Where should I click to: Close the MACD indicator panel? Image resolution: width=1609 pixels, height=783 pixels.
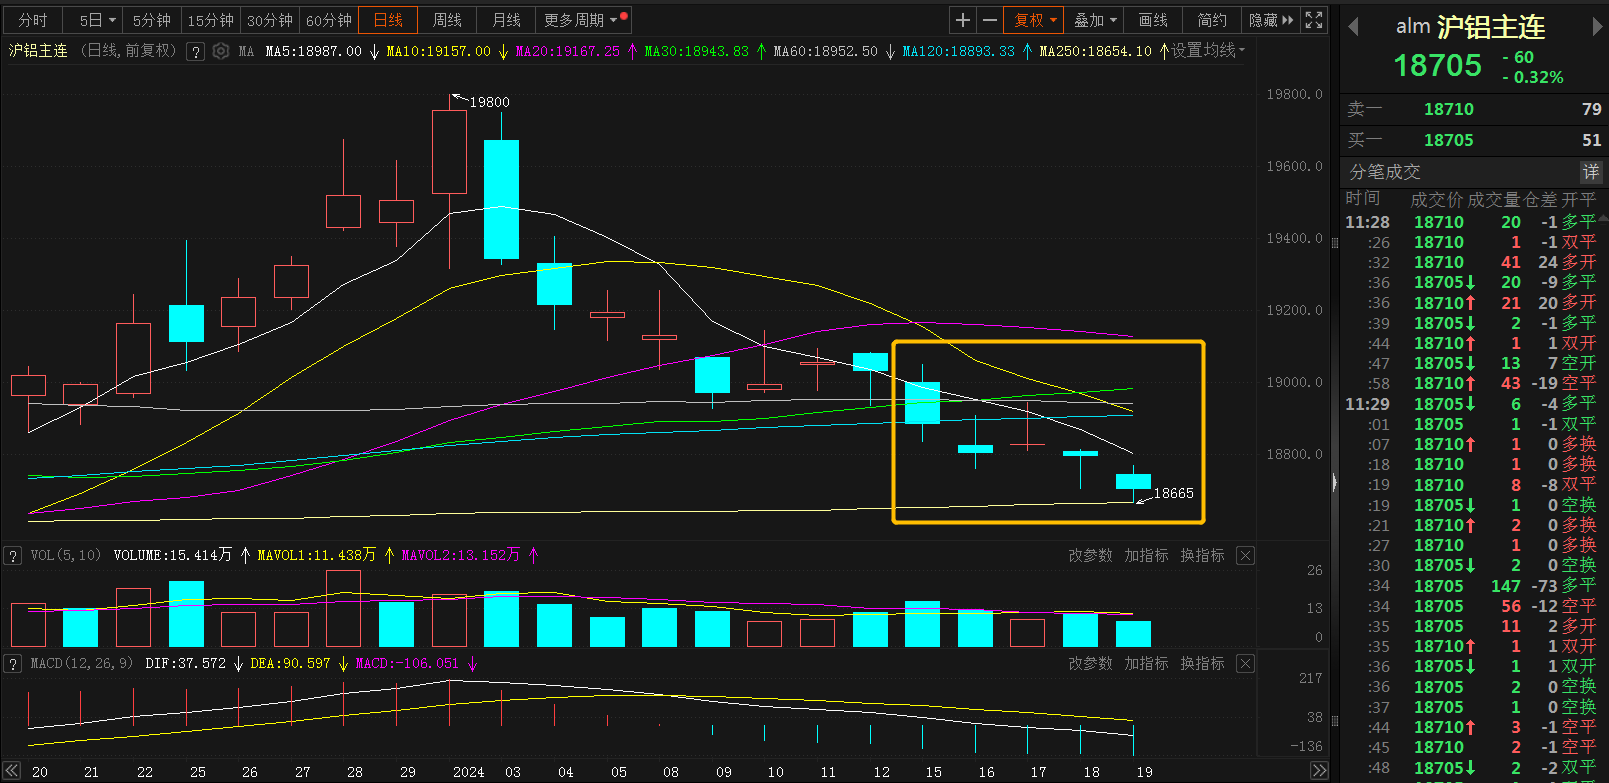coord(1245,664)
